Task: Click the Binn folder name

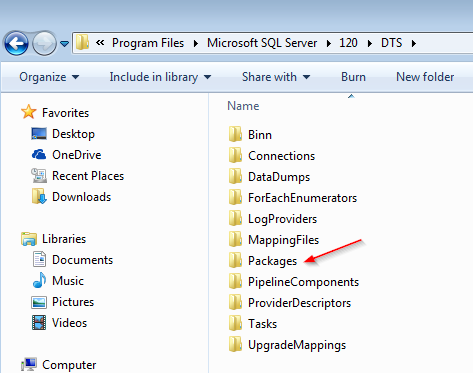Action: click(260, 135)
